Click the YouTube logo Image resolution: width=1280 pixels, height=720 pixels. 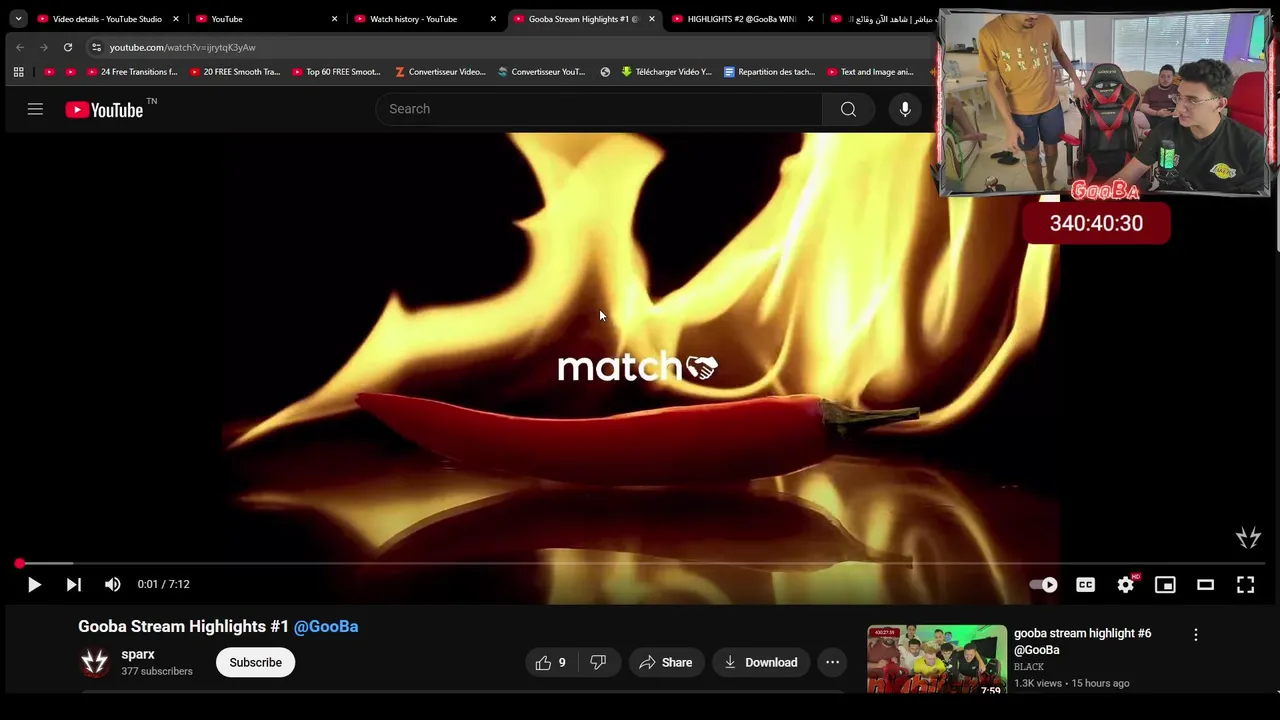104,110
